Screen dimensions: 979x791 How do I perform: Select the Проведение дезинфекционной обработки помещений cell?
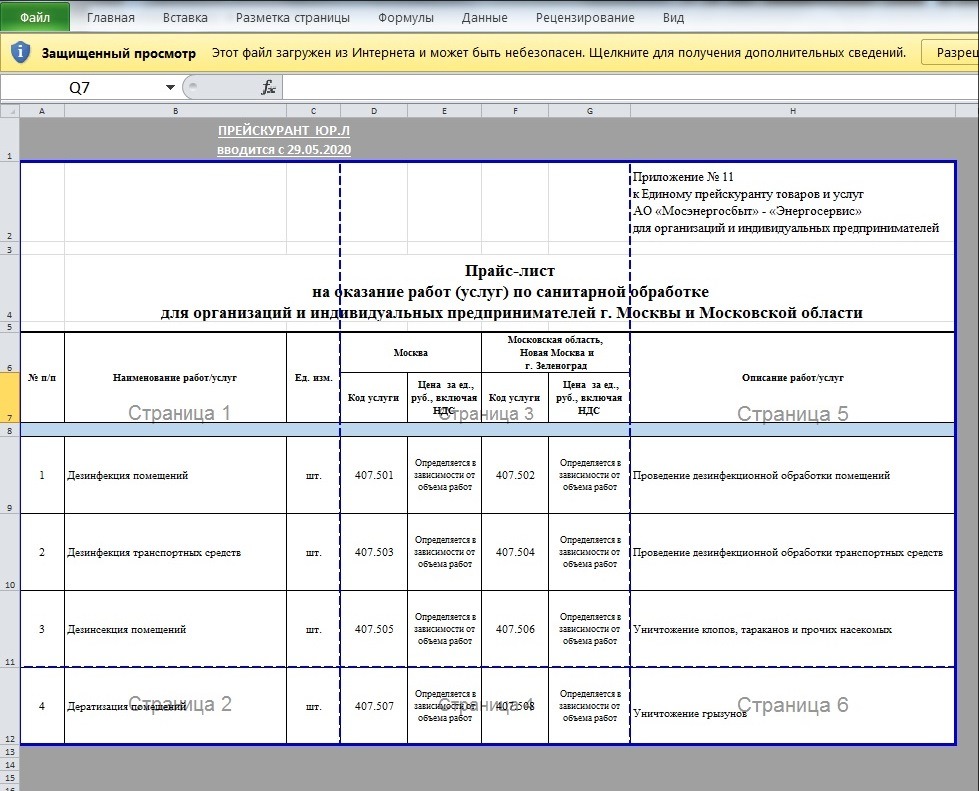click(793, 475)
